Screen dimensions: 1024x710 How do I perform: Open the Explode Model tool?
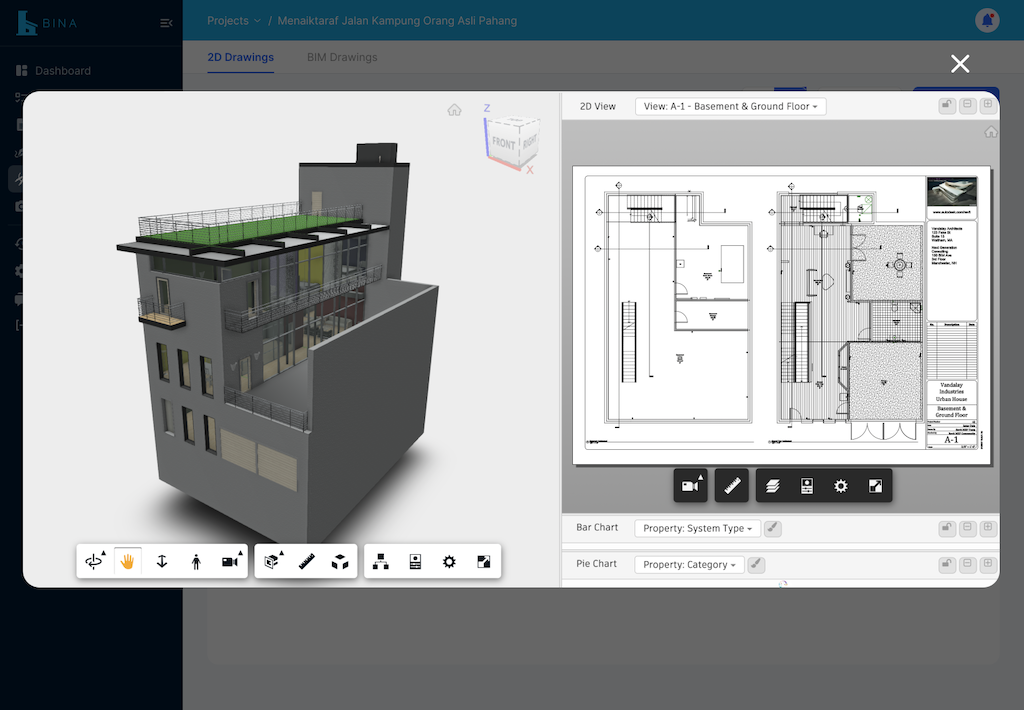340,562
